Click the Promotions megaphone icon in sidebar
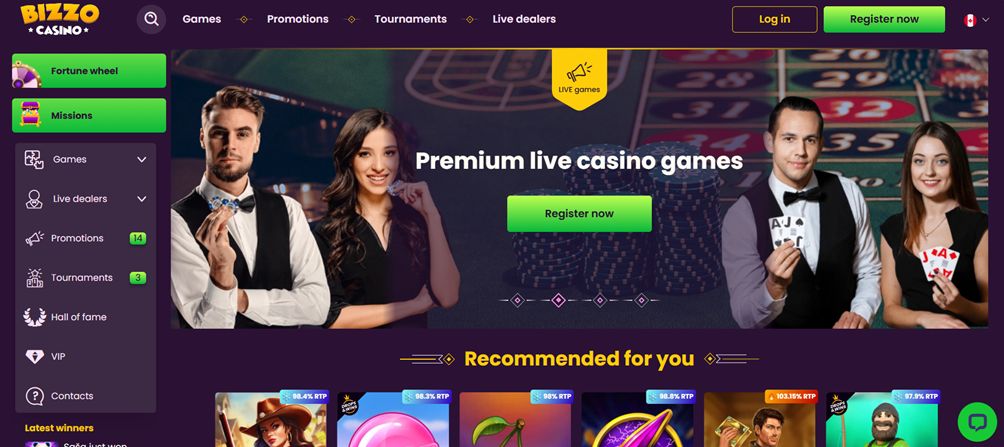This screenshot has height=447, width=1004. click(x=35, y=238)
